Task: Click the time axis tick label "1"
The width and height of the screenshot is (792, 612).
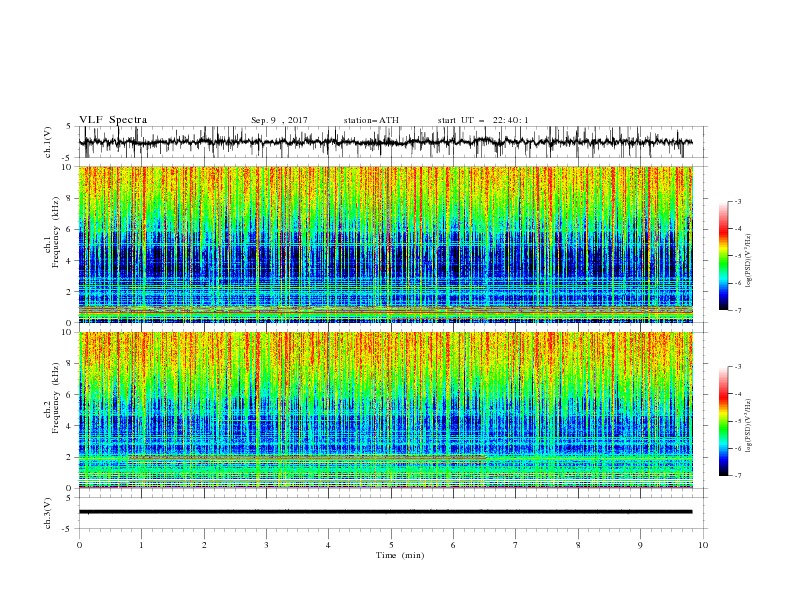Action: (142, 545)
